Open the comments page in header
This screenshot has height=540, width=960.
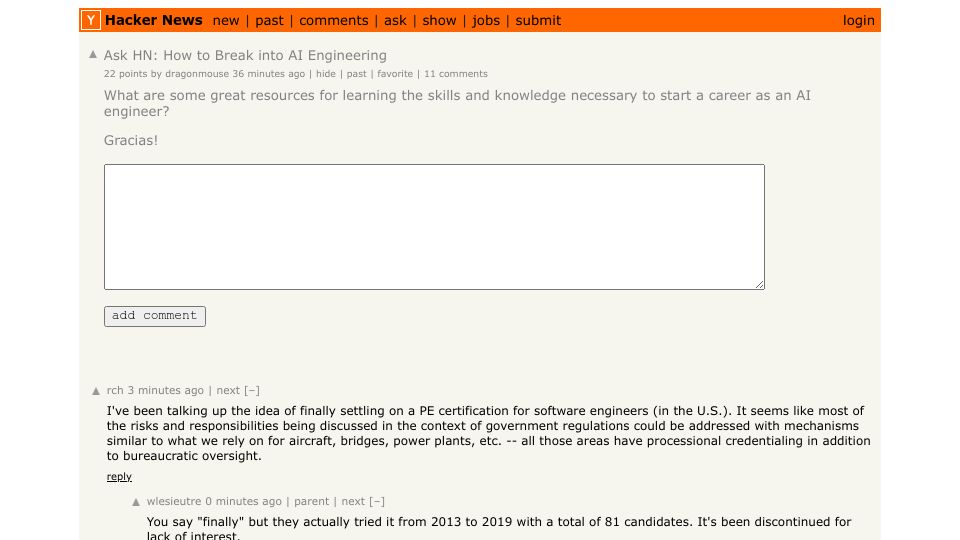[334, 21]
